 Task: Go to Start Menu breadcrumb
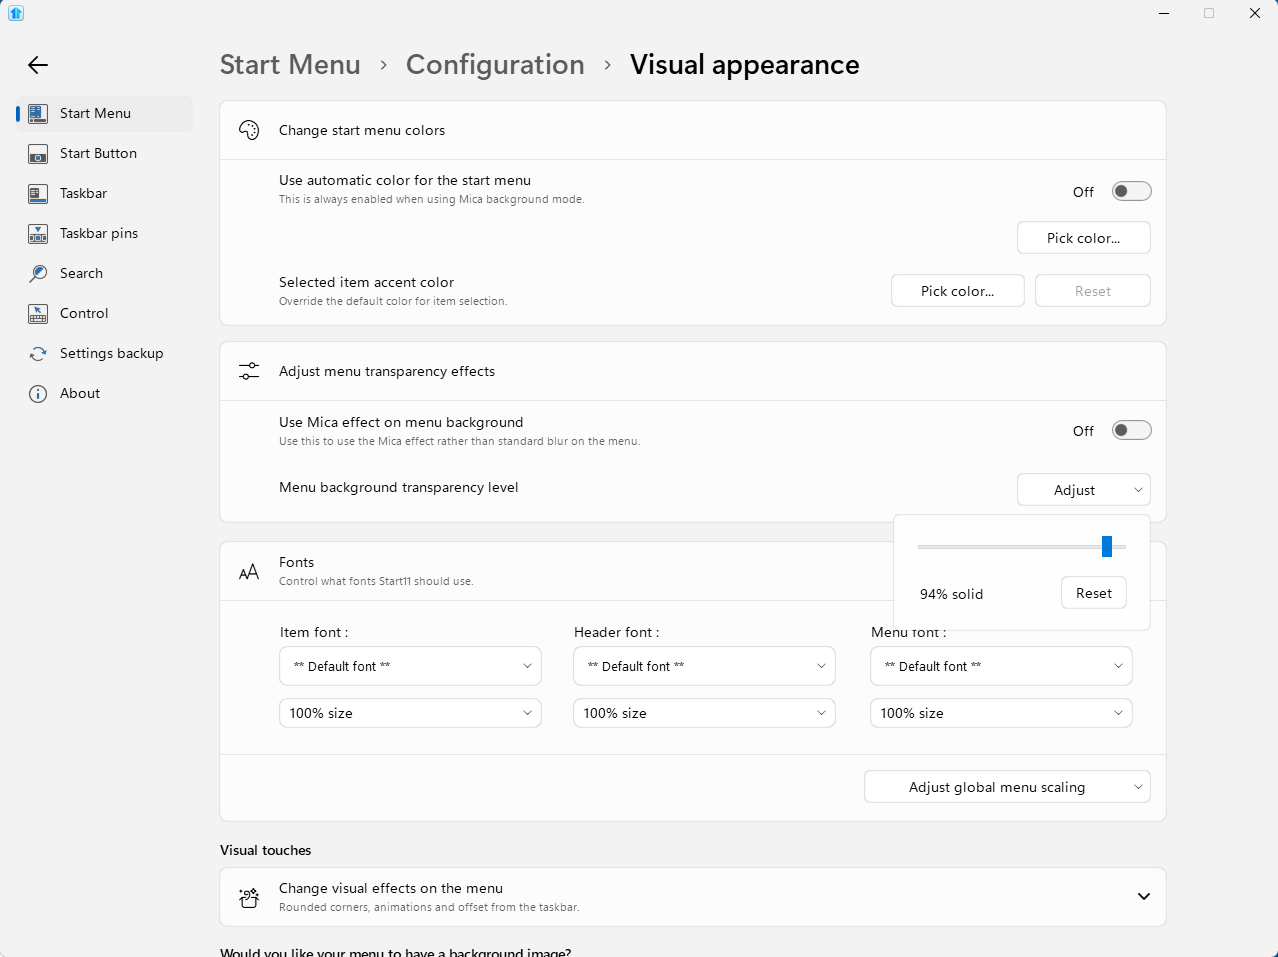click(x=290, y=65)
